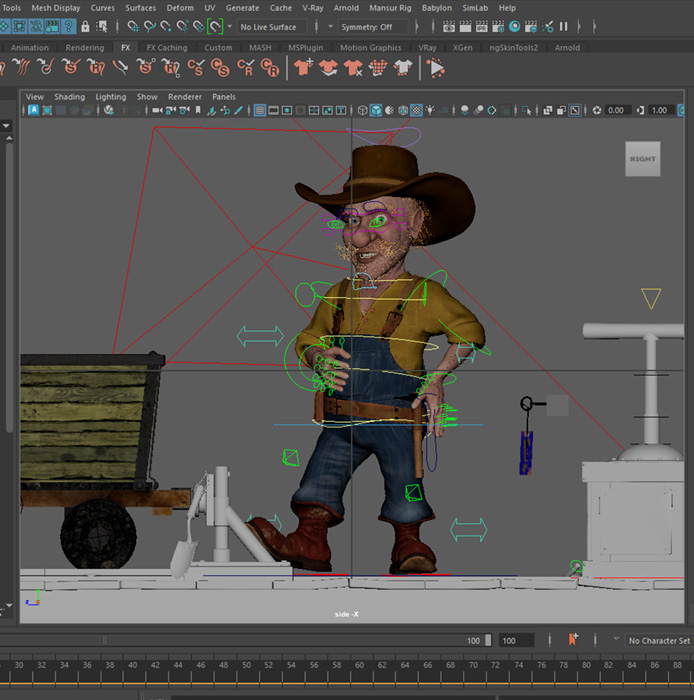Click the range slider end handle
Screen dimensions: 694x700
(488, 640)
